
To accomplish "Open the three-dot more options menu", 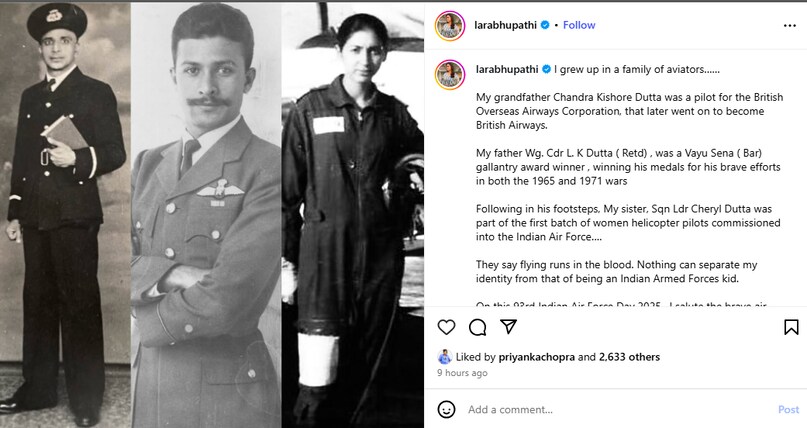I will coord(790,25).
